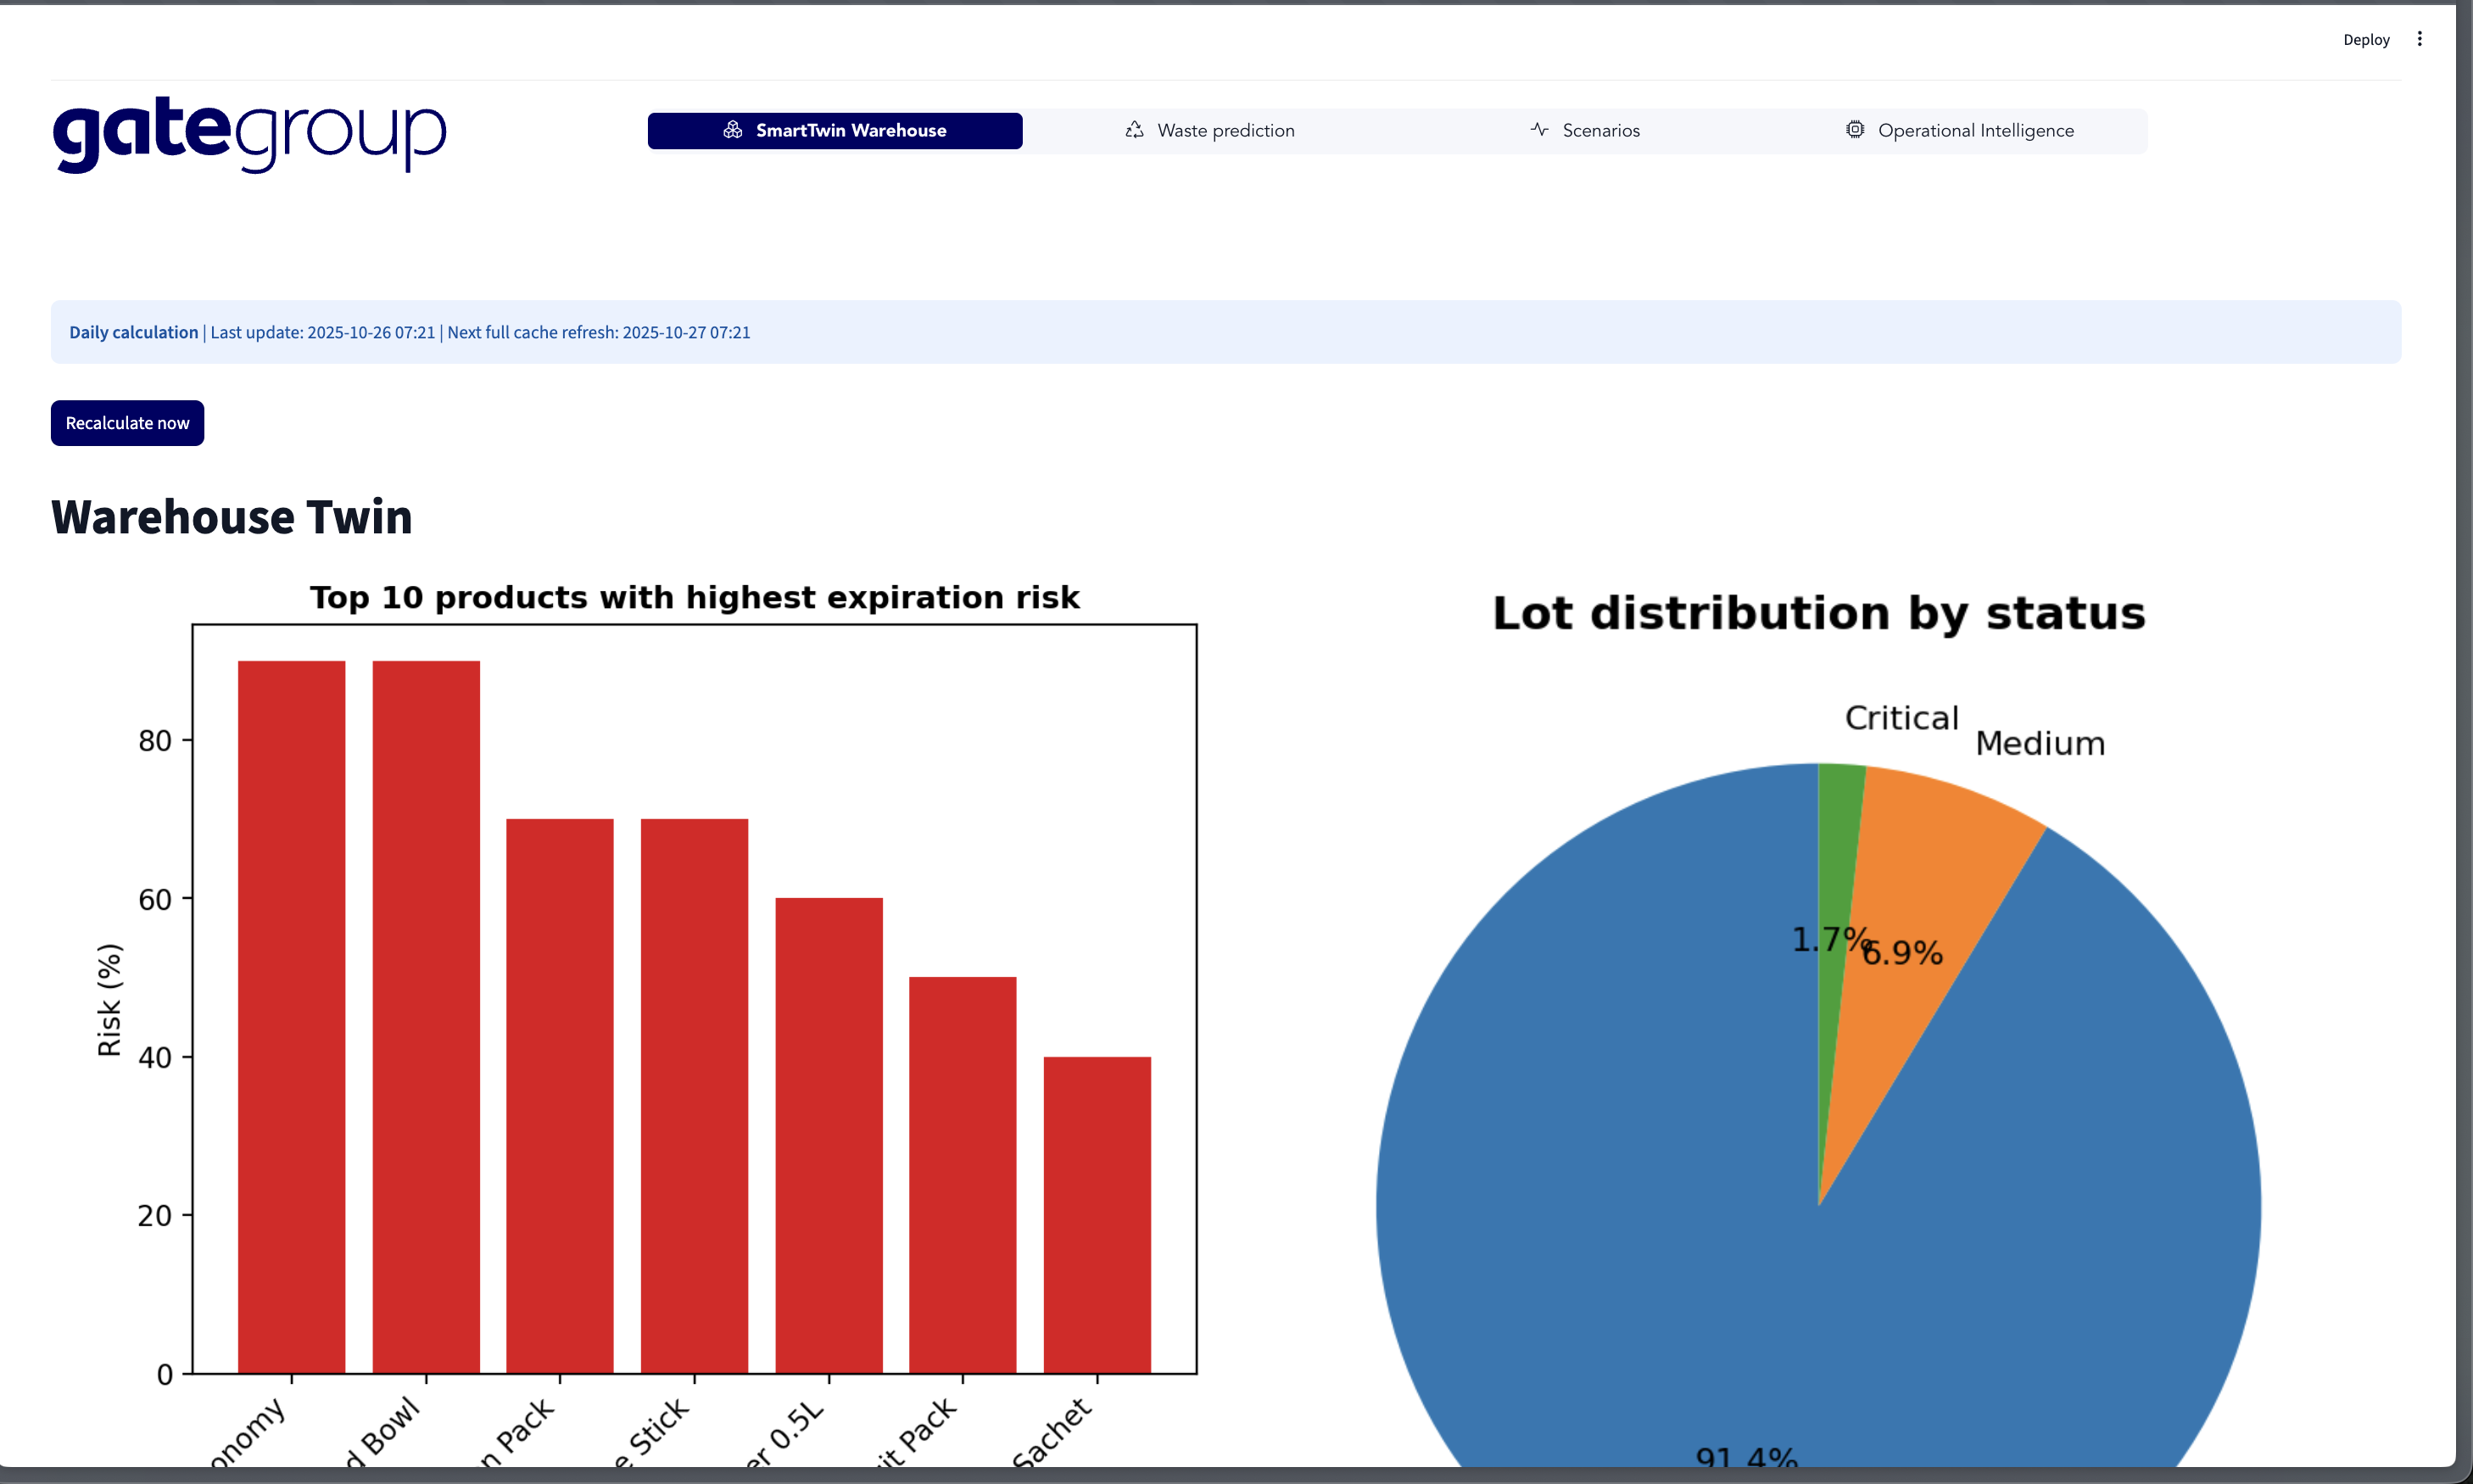
Task: Click the red bar reaching 50% risk
Action: point(962,1175)
